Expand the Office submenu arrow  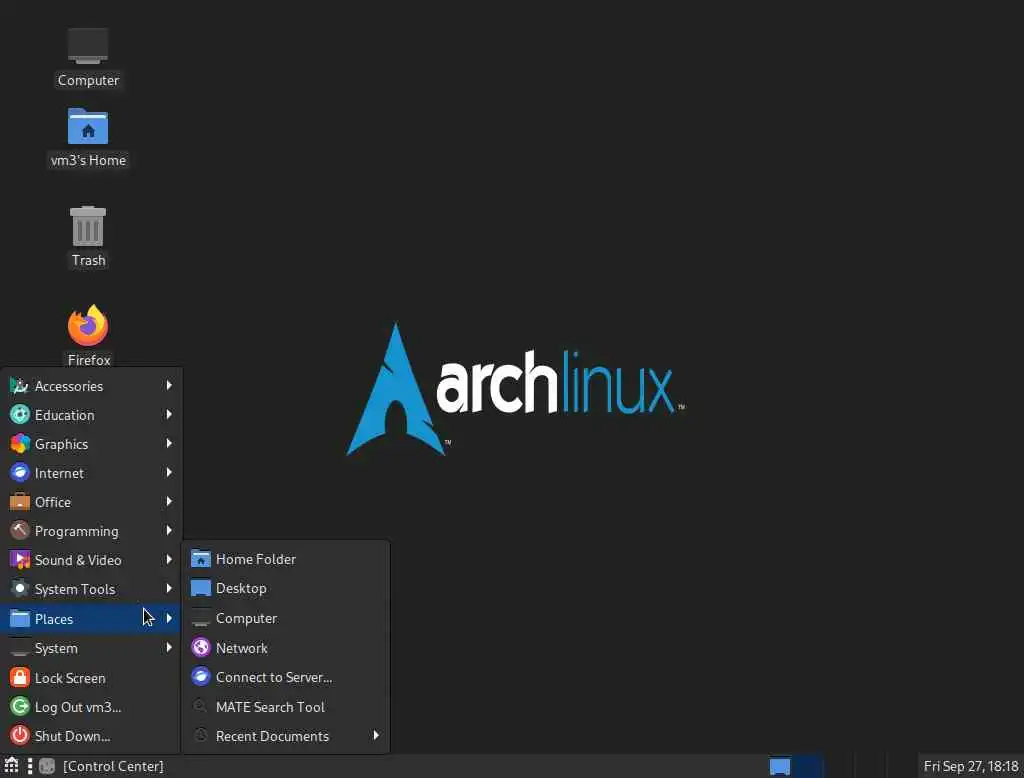[x=169, y=501]
